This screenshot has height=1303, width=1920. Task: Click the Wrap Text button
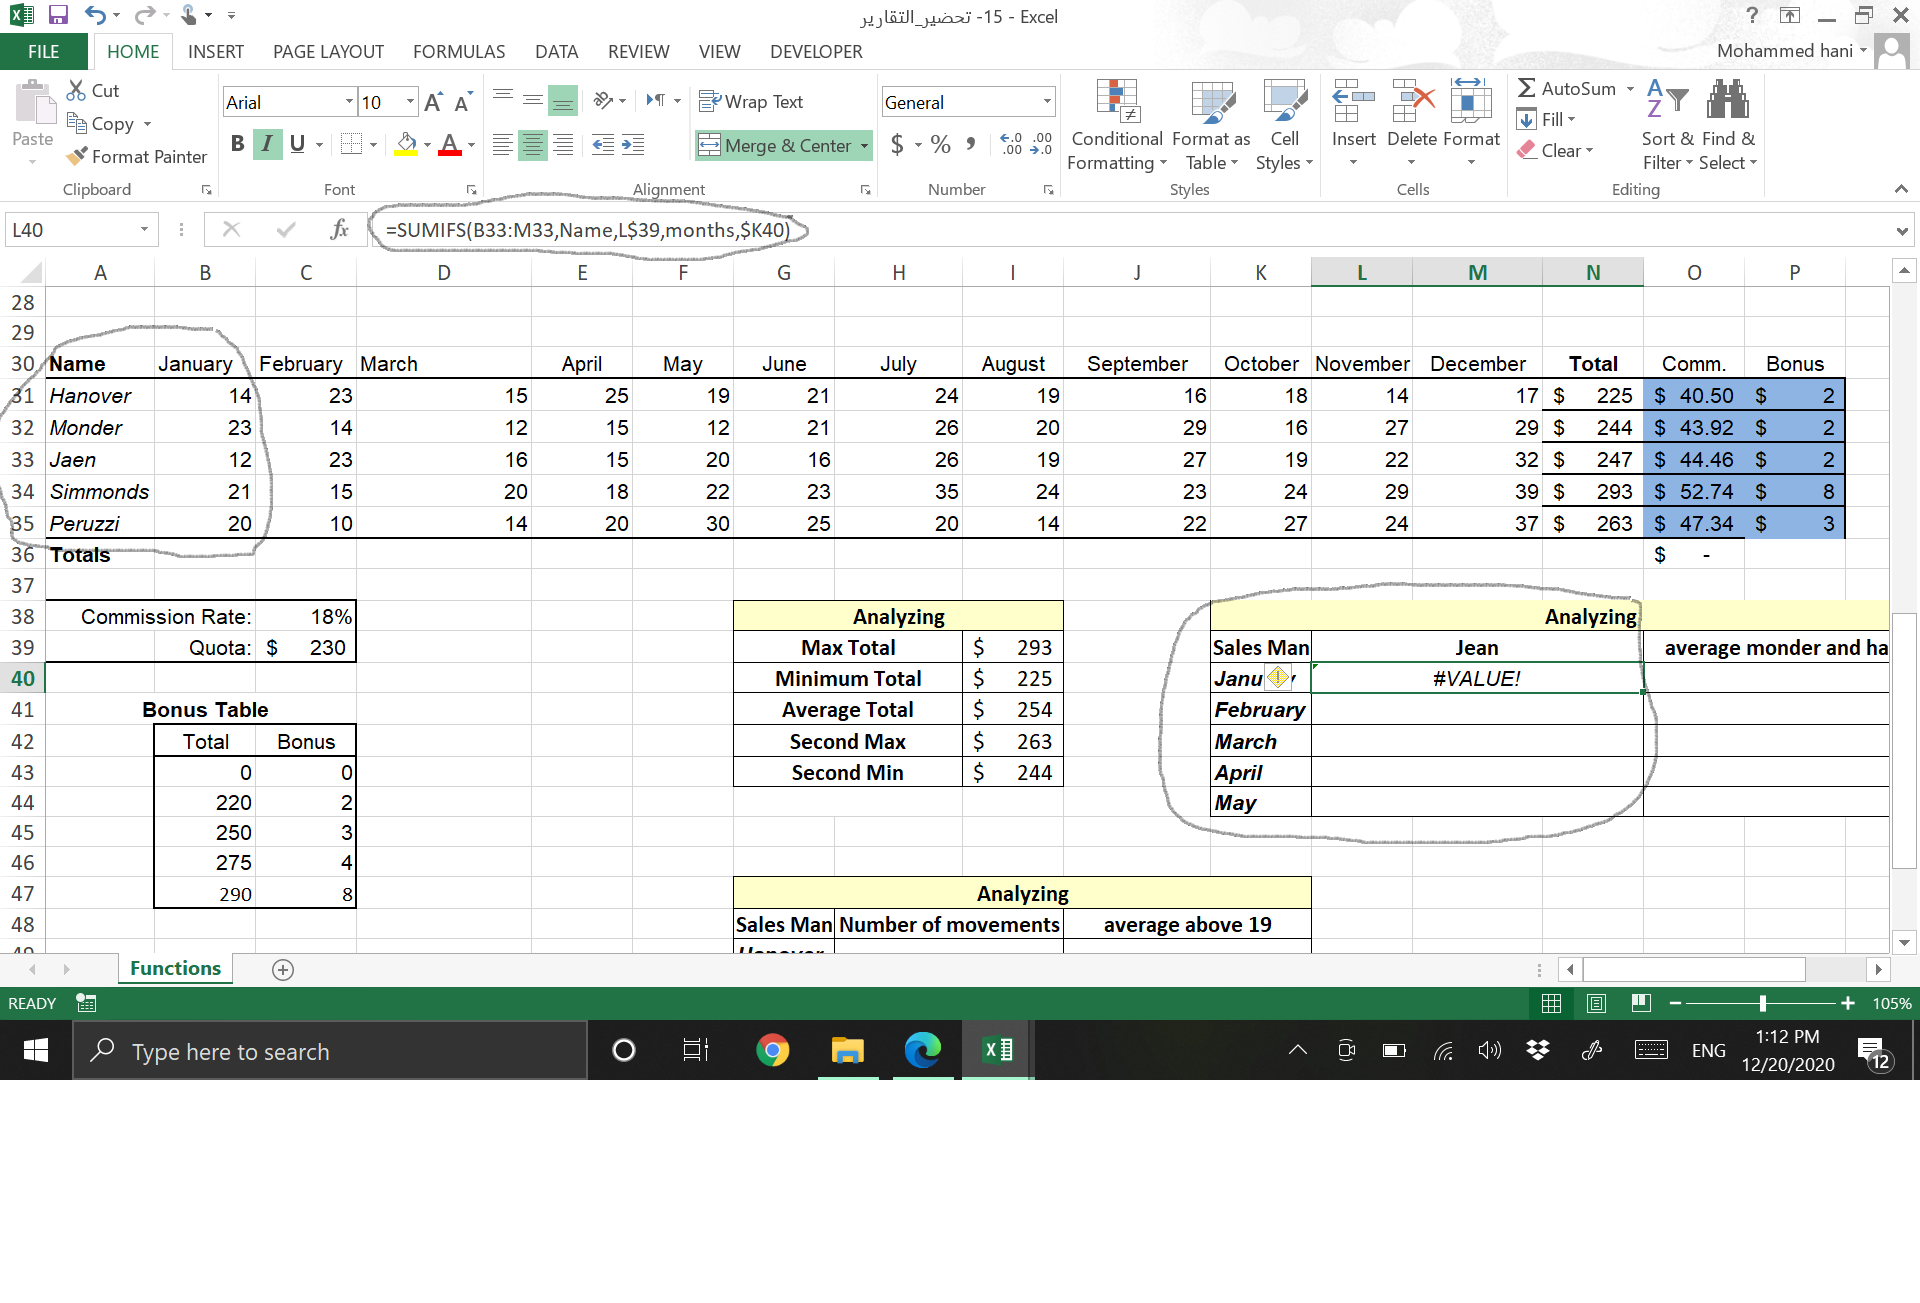coord(760,102)
